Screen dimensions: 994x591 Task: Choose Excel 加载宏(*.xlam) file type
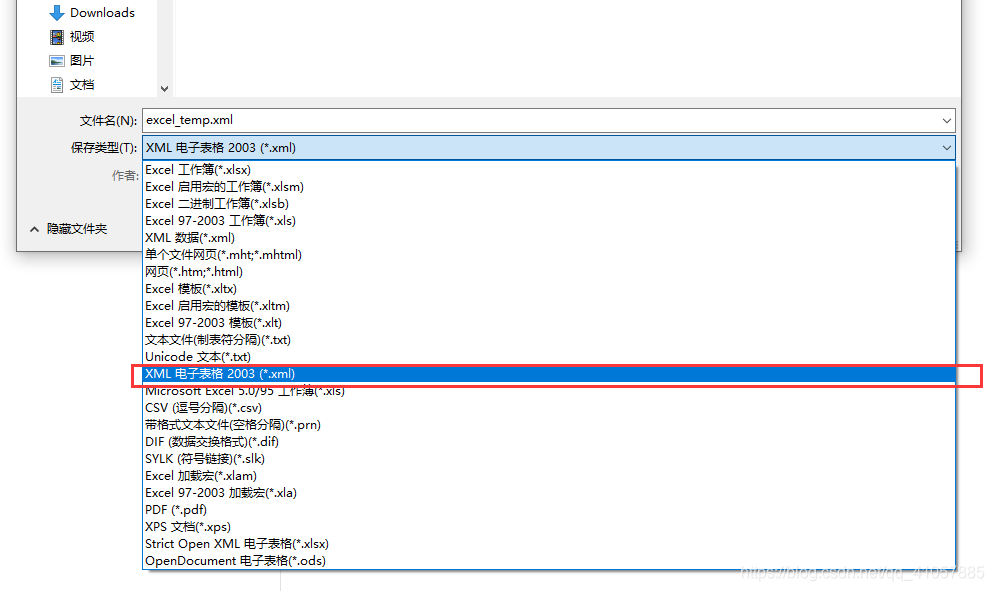[x=549, y=476]
